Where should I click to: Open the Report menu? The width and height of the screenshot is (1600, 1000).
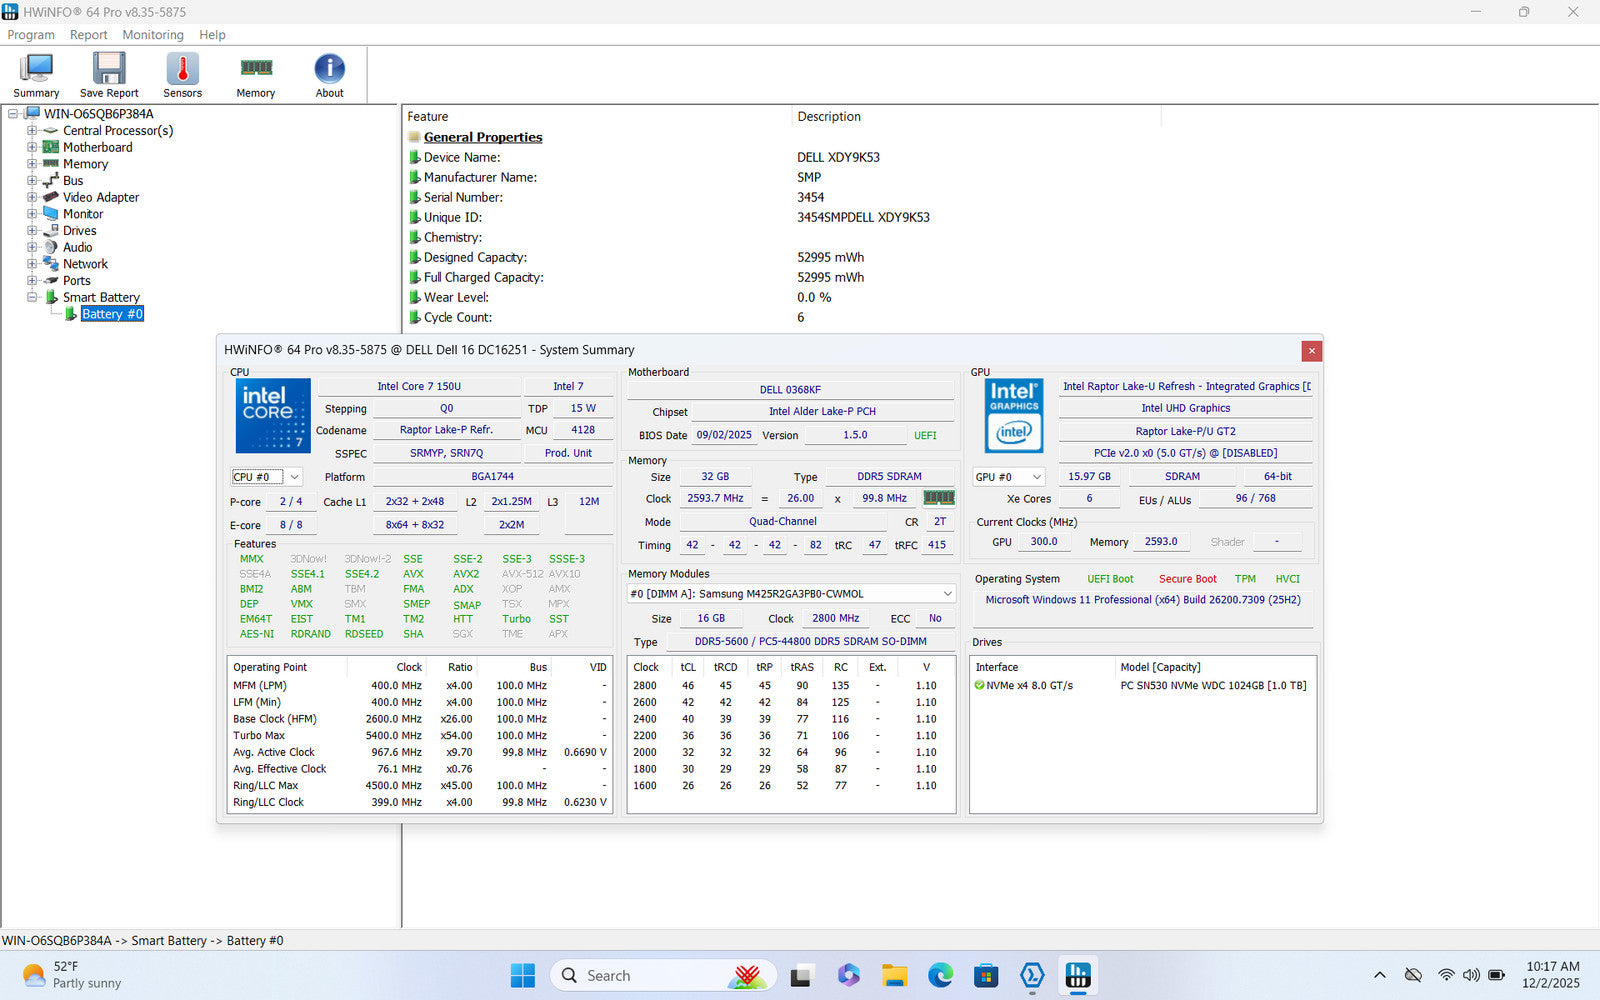click(x=88, y=35)
